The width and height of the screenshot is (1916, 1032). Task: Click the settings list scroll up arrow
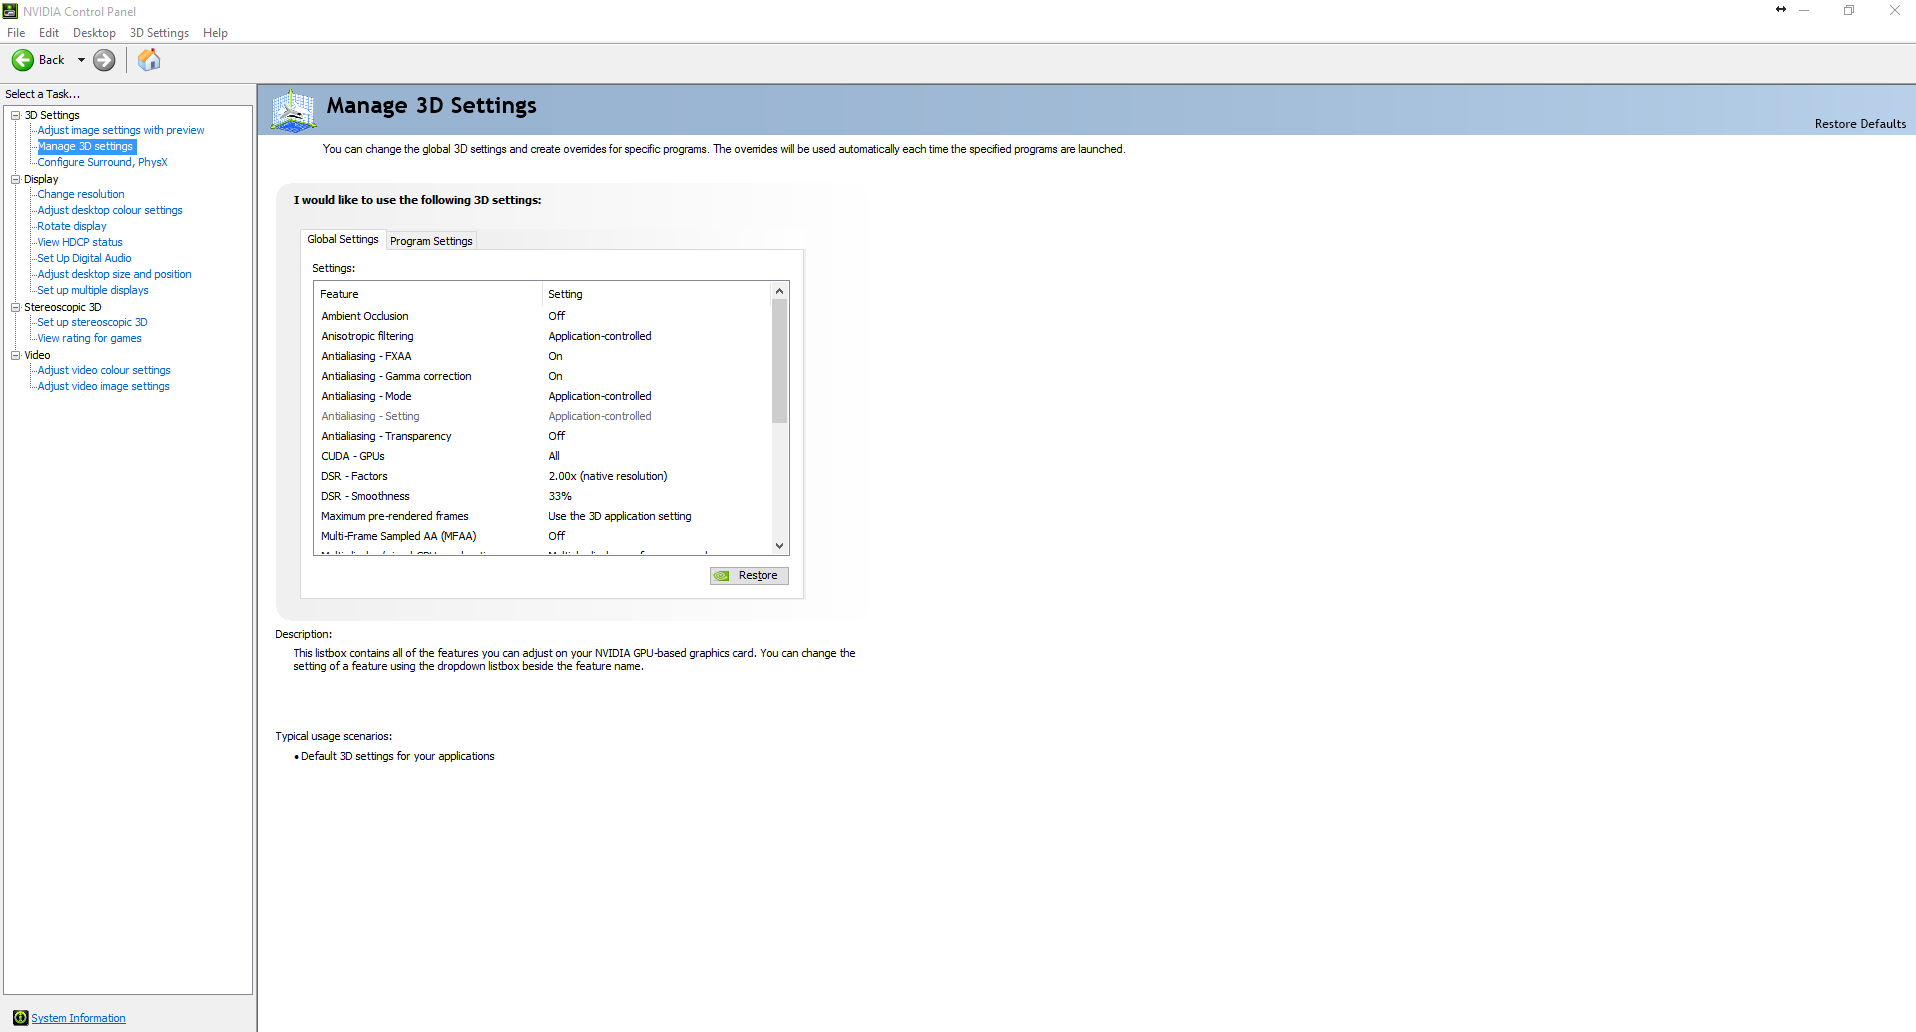pos(780,291)
